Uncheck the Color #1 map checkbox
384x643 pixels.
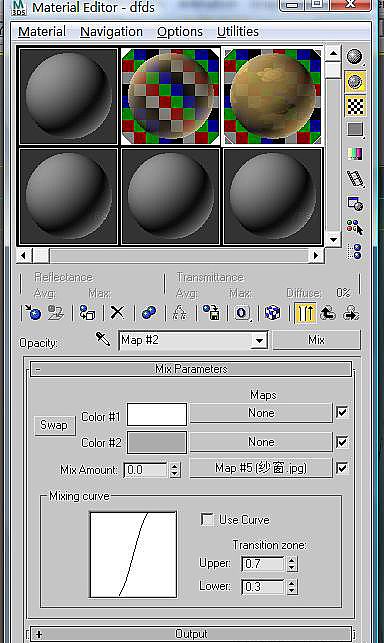[342, 412]
